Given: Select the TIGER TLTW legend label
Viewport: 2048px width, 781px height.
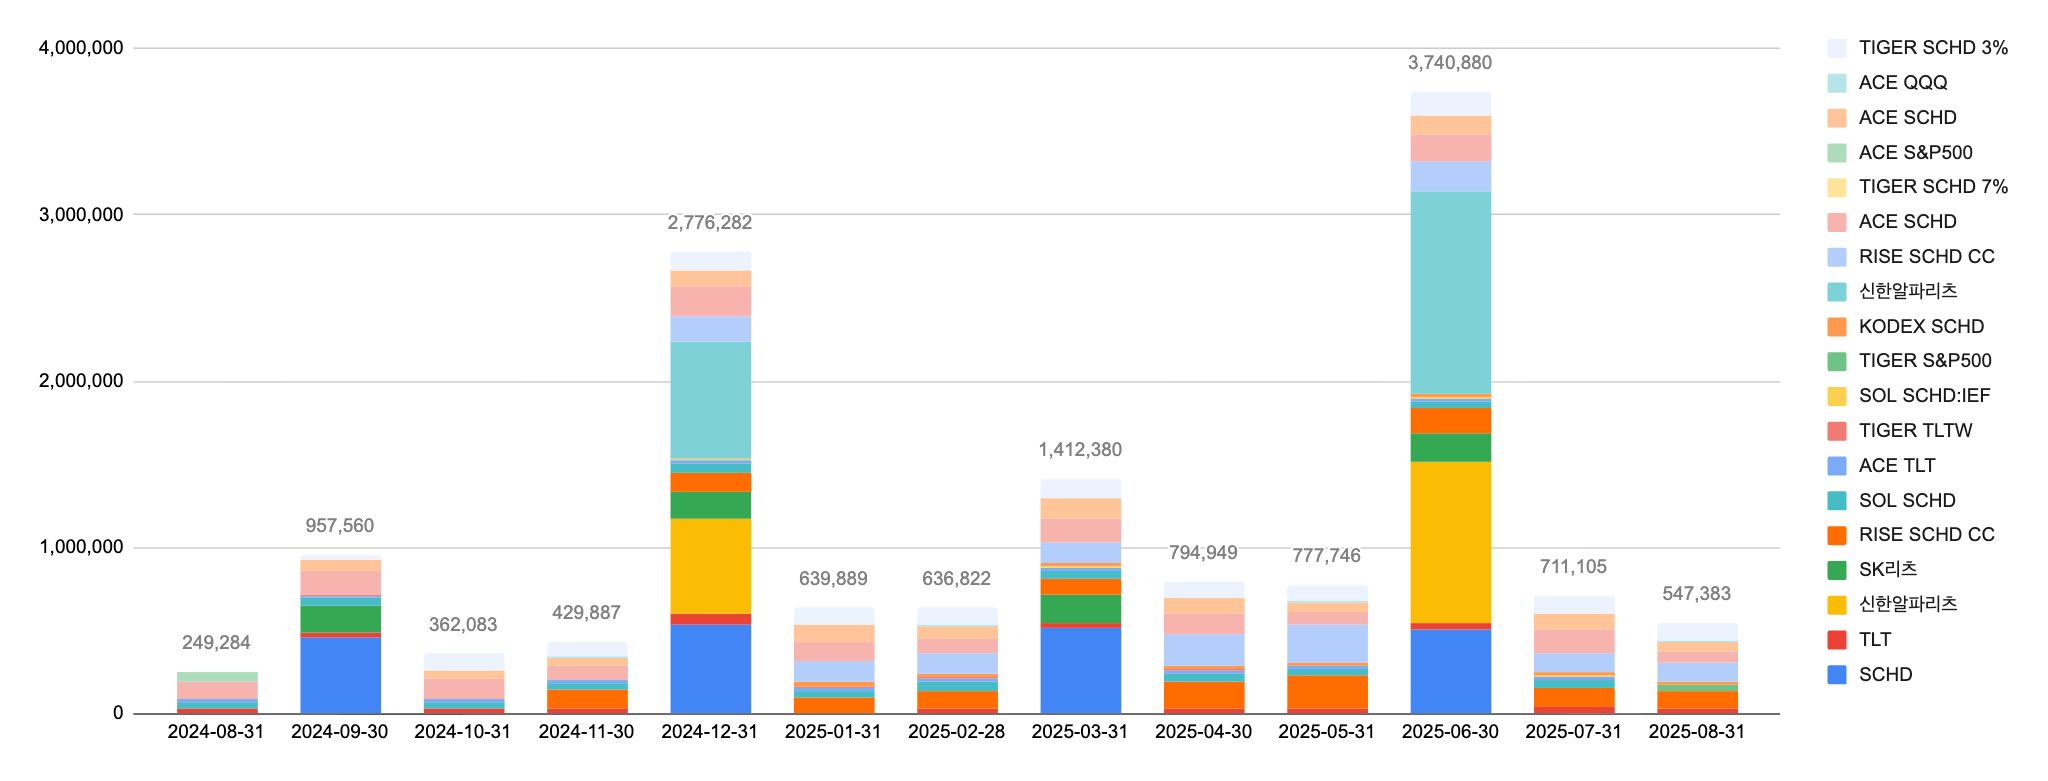Looking at the screenshot, I should tap(1915, 431).
